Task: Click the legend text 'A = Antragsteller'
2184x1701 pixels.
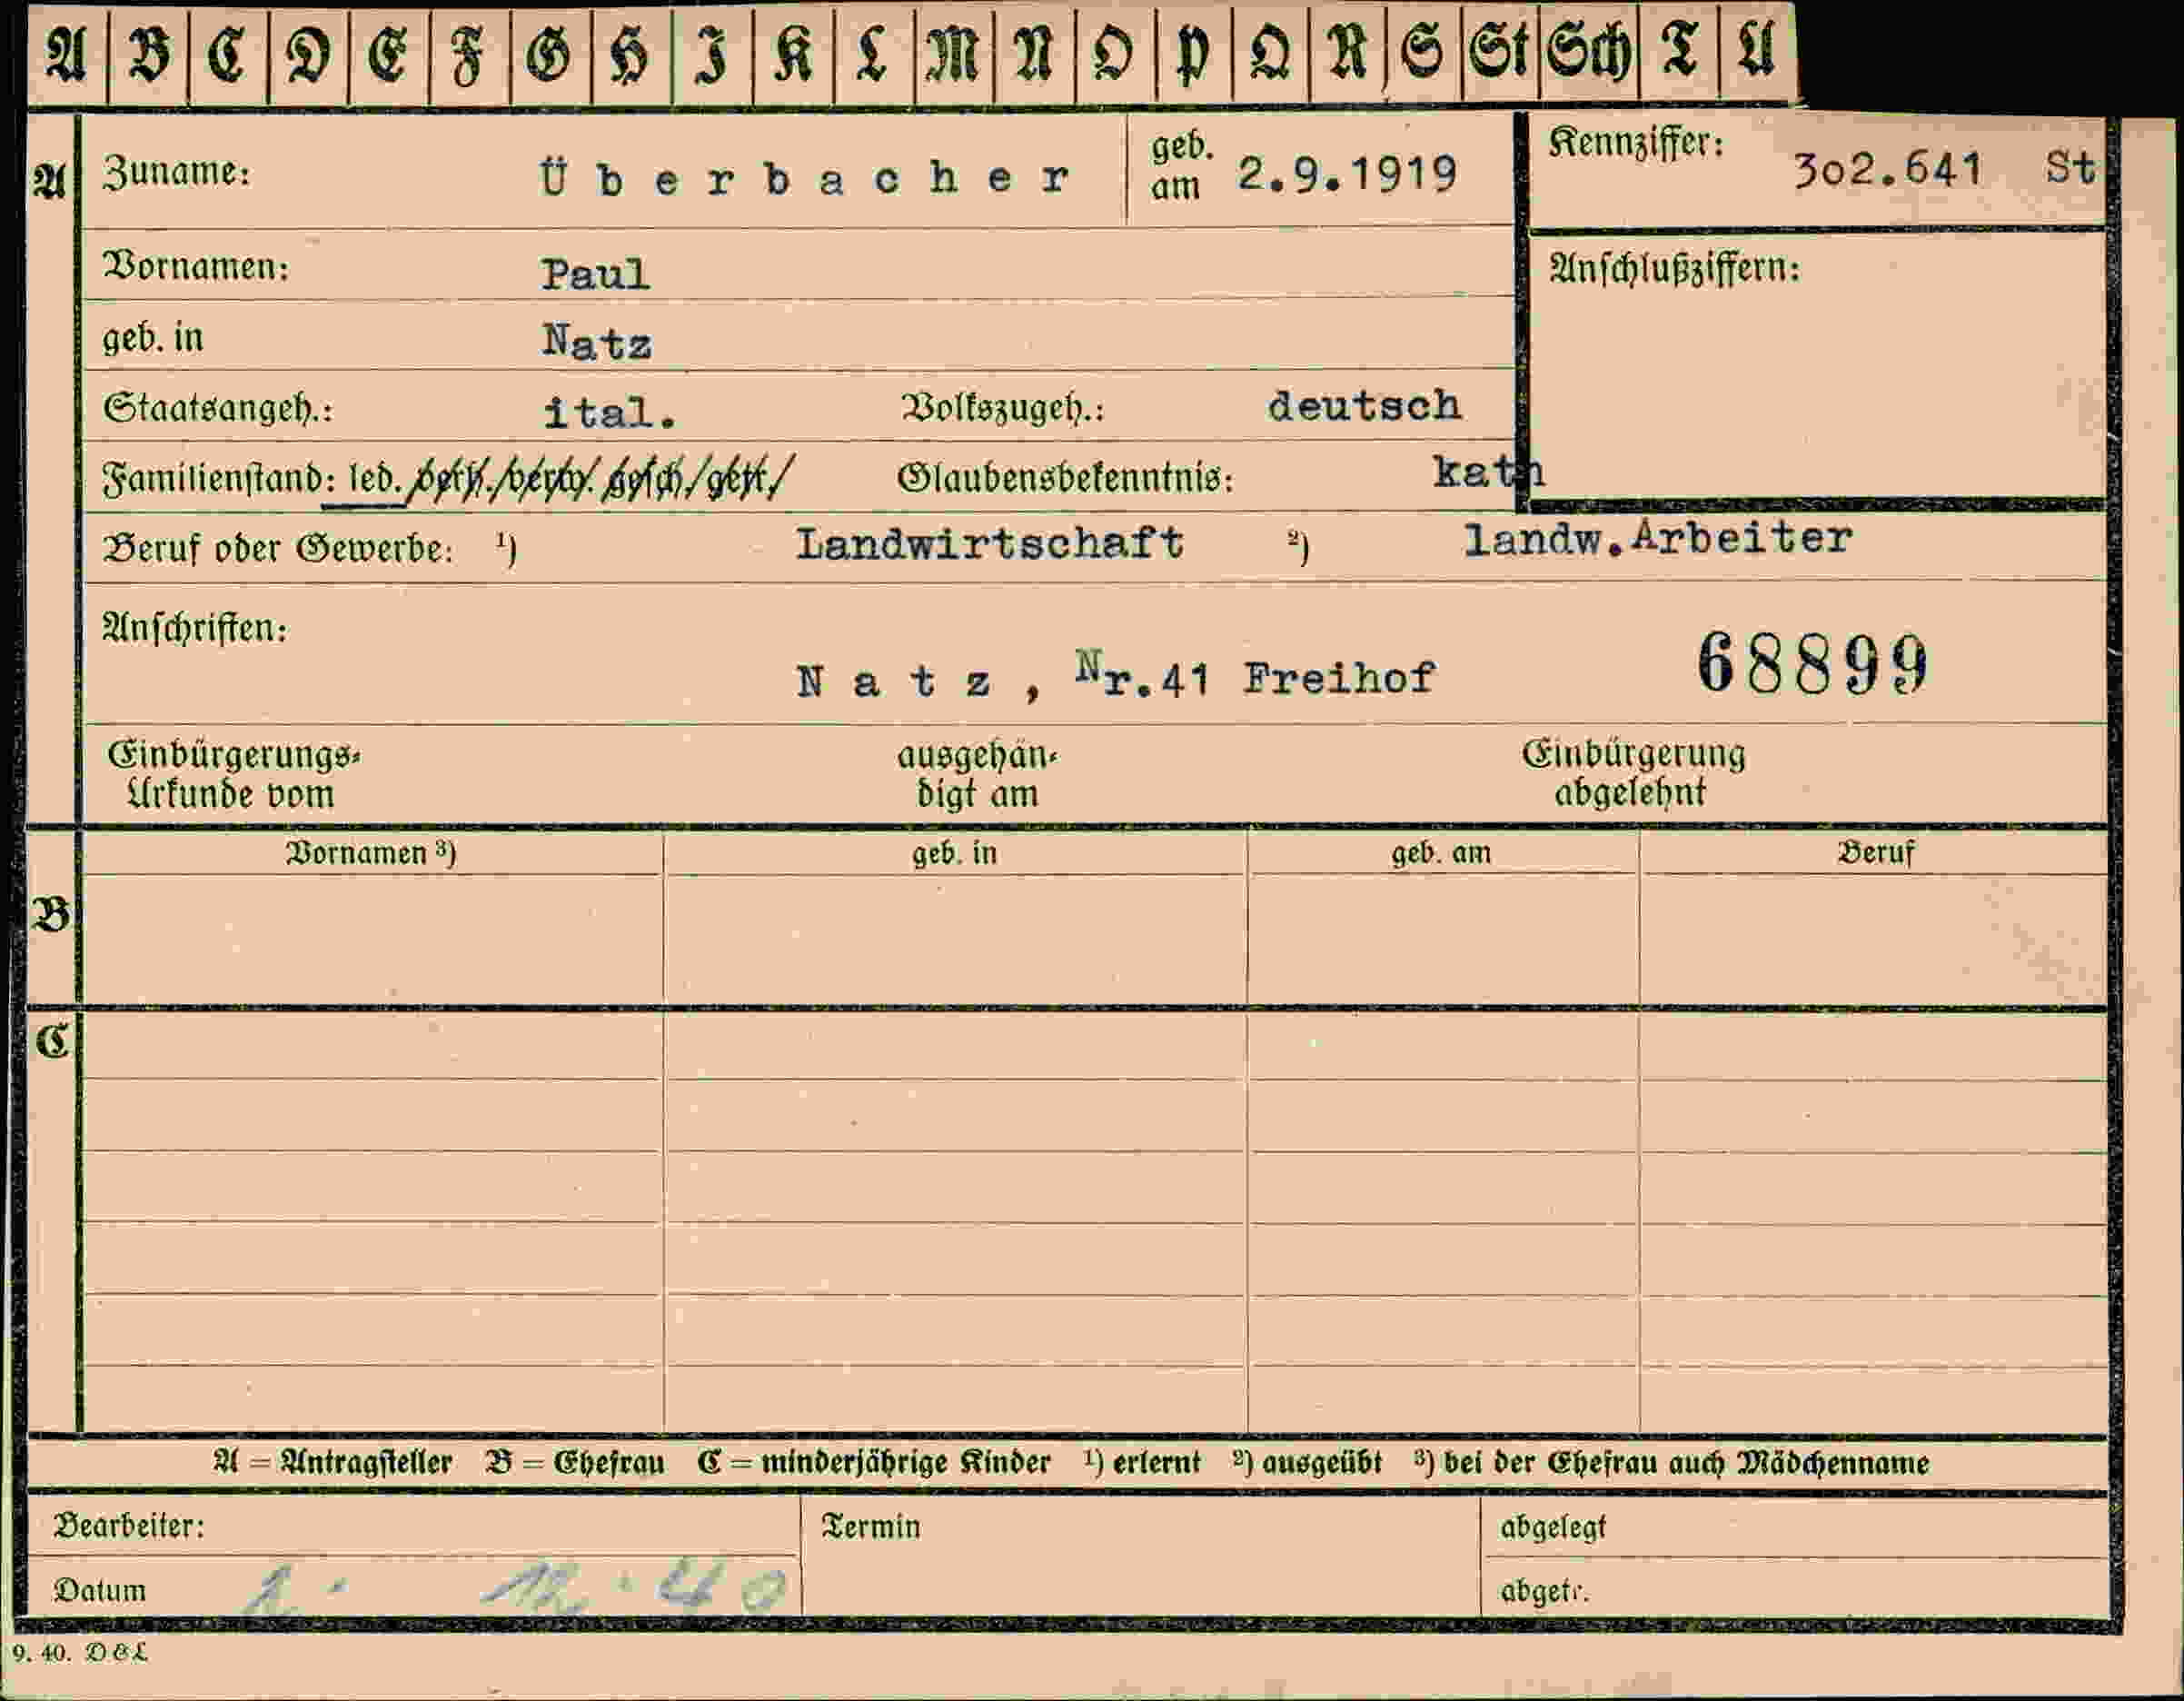Action: click(x=333, y=1463)
